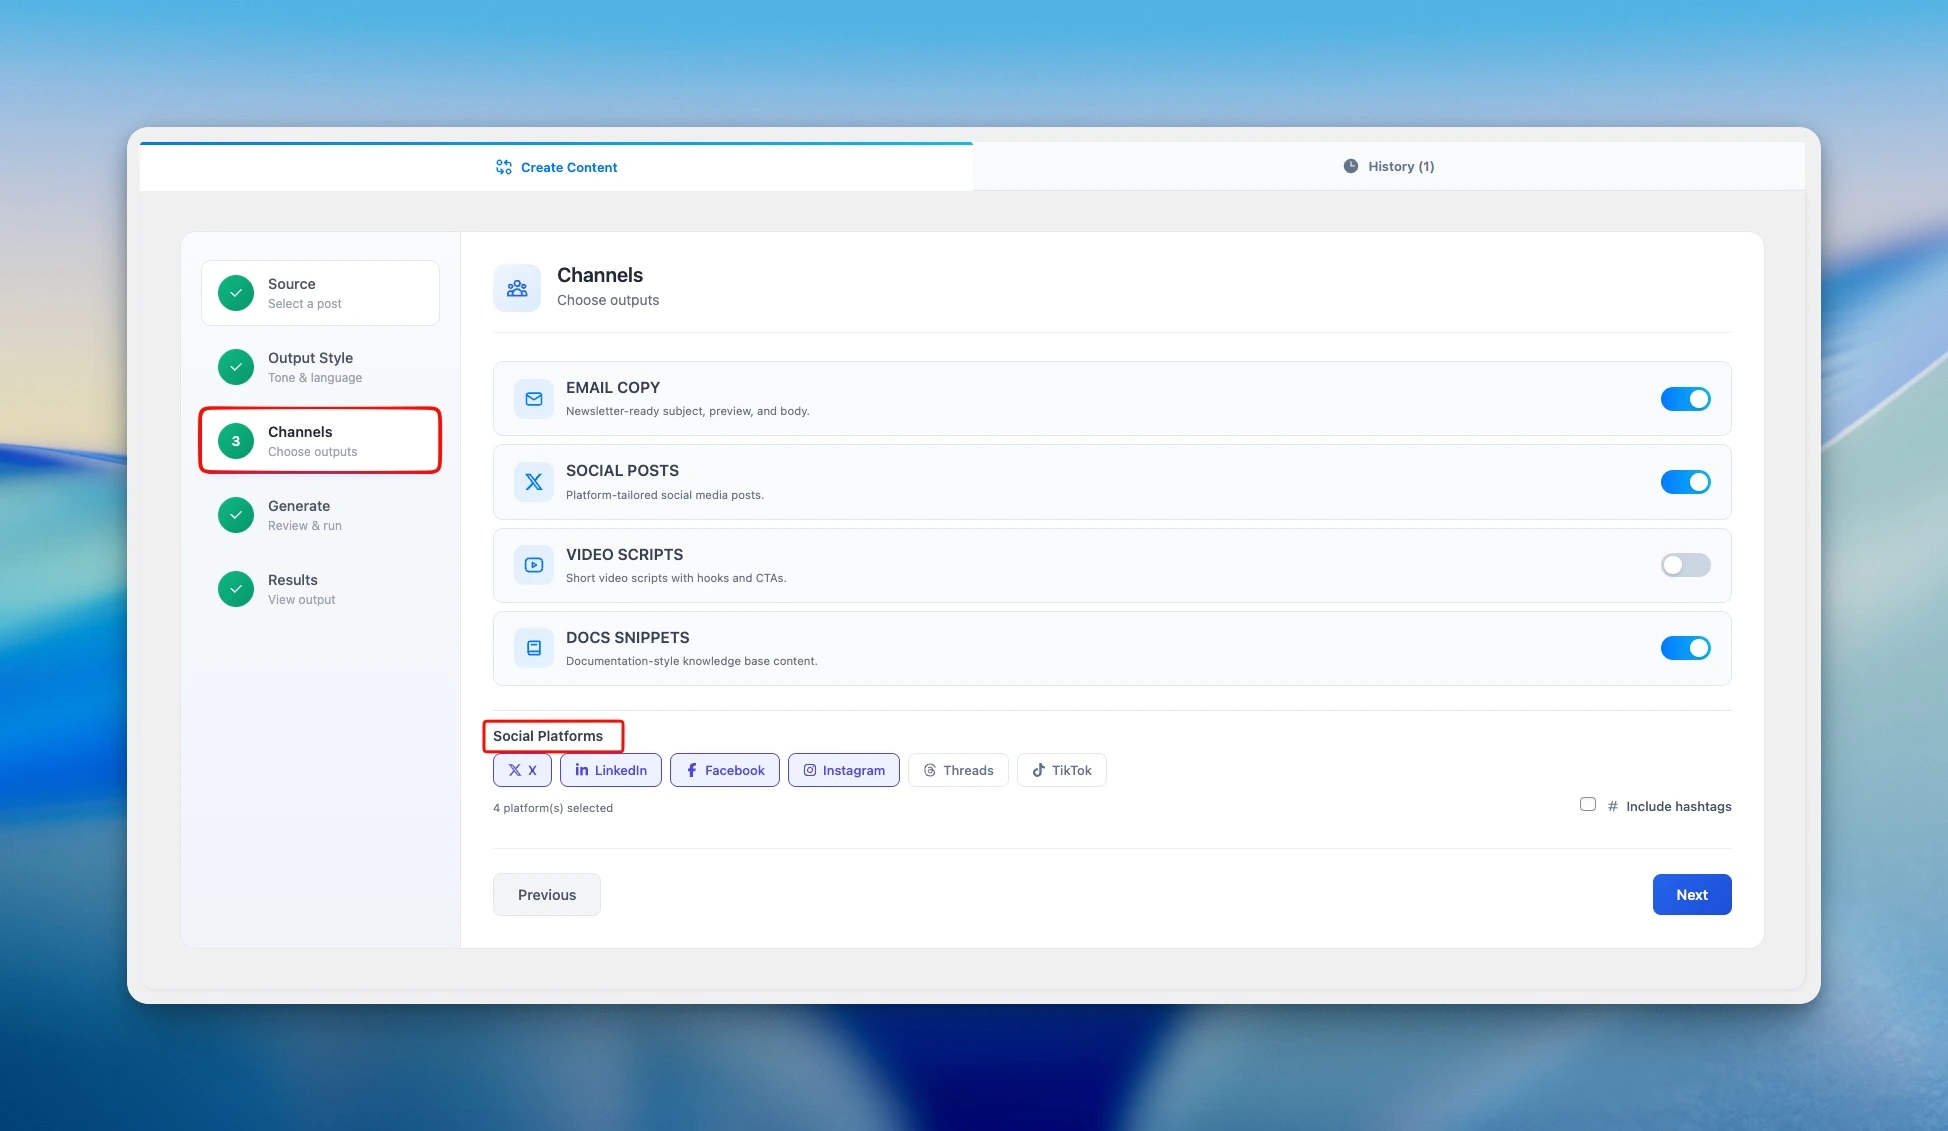This screenshot has width=1948, height=1131.
Task: Disable the Email Copy toggle
Action: click(1685, 399)
